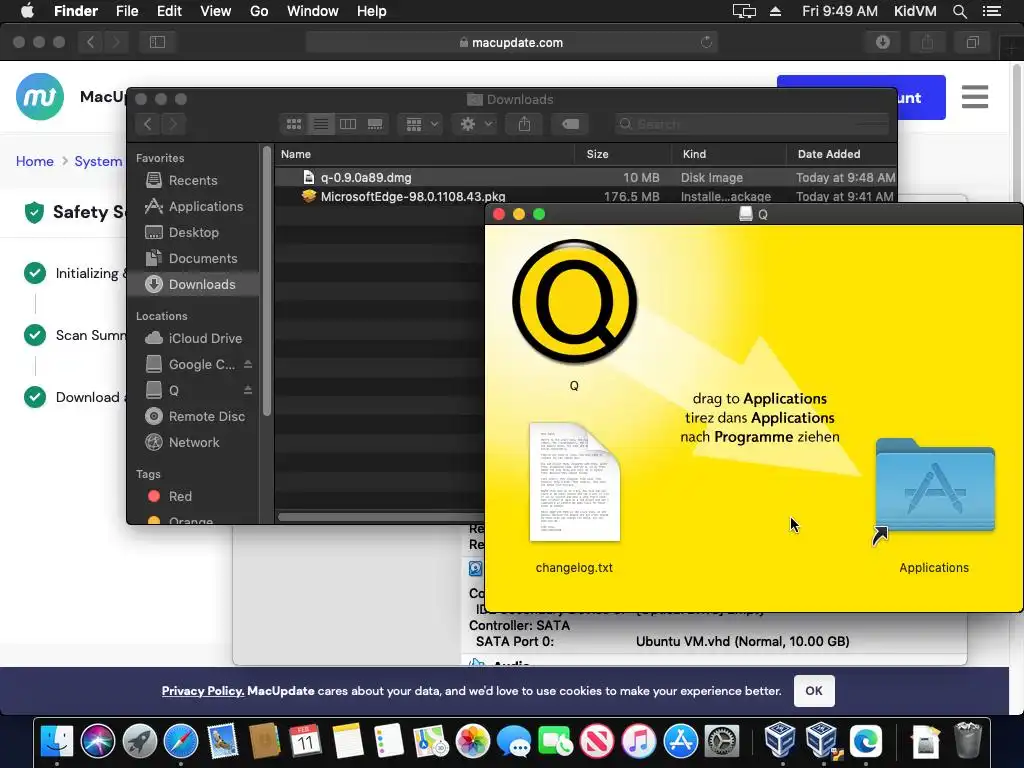1024x768 pixels.
Task: Click the Share button in Finder toolbar
Action: coord(524,124)
